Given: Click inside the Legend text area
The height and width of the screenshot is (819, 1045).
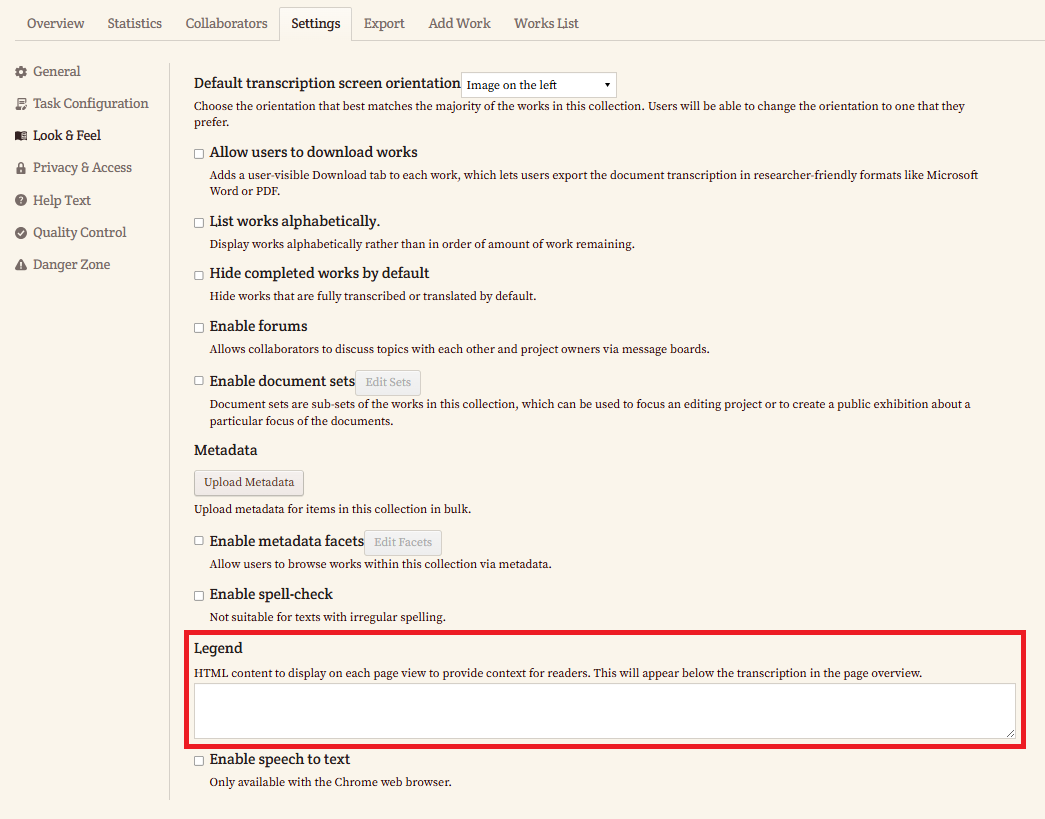Looking at the screenshot, I should pyautogui.click(x=604, y=711).
